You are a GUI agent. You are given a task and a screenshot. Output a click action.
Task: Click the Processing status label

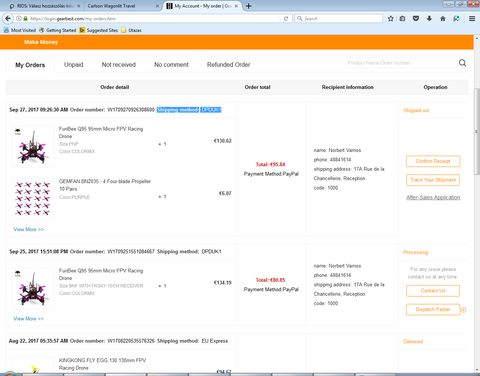415,252
